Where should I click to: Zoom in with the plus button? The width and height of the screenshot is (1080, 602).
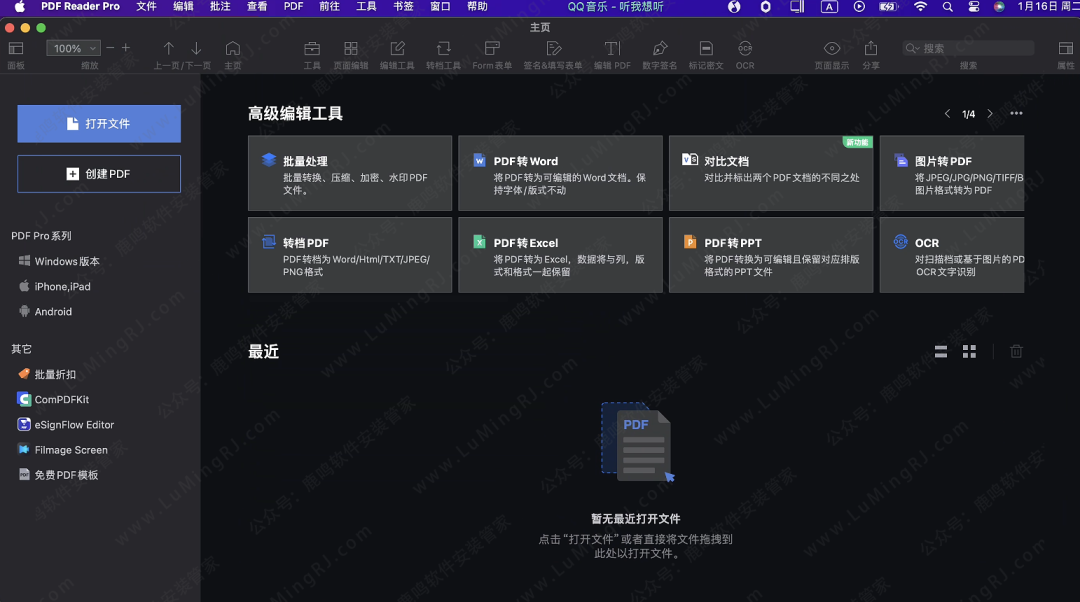point(125,48)
